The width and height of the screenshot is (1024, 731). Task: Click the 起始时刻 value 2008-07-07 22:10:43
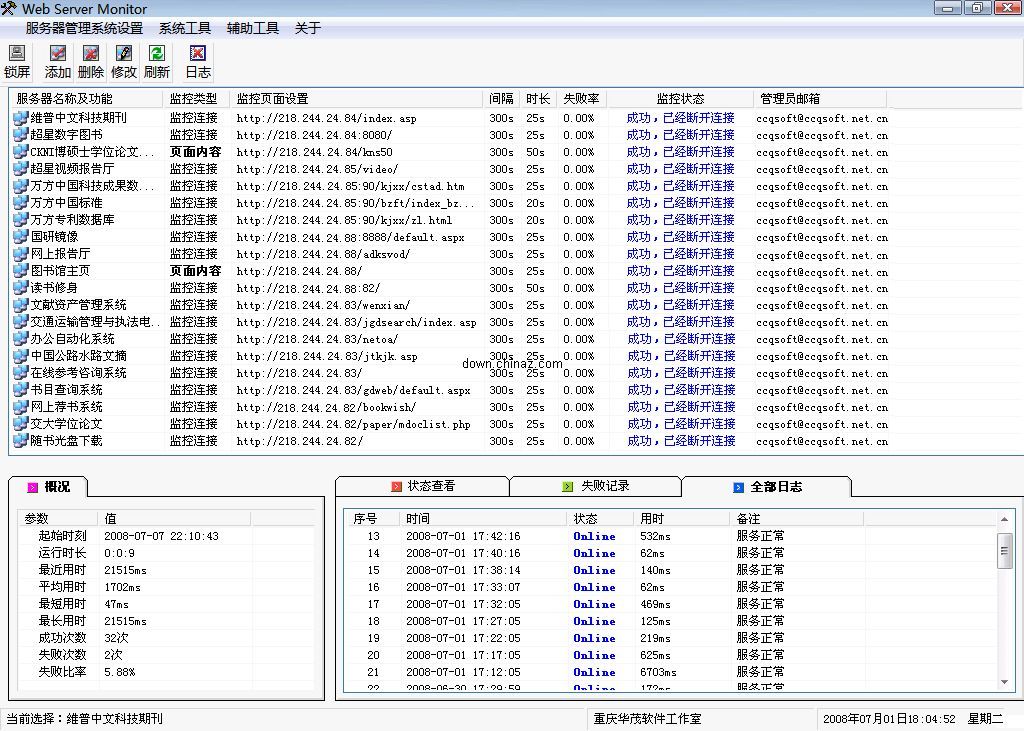[x=161, y=536]
